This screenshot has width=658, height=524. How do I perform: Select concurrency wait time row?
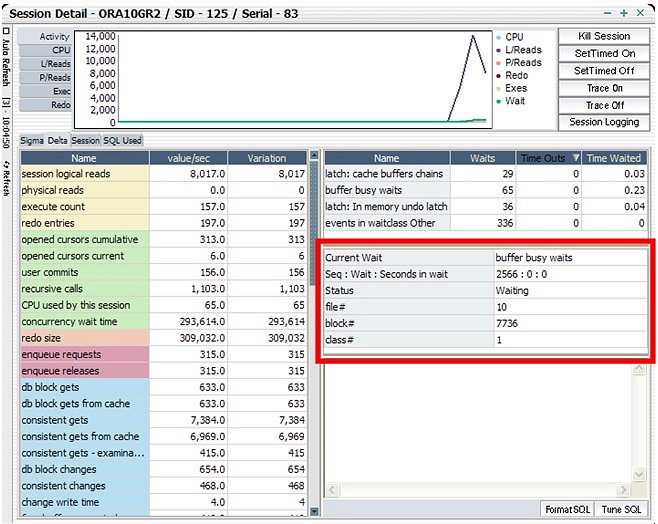coord(164,321)
